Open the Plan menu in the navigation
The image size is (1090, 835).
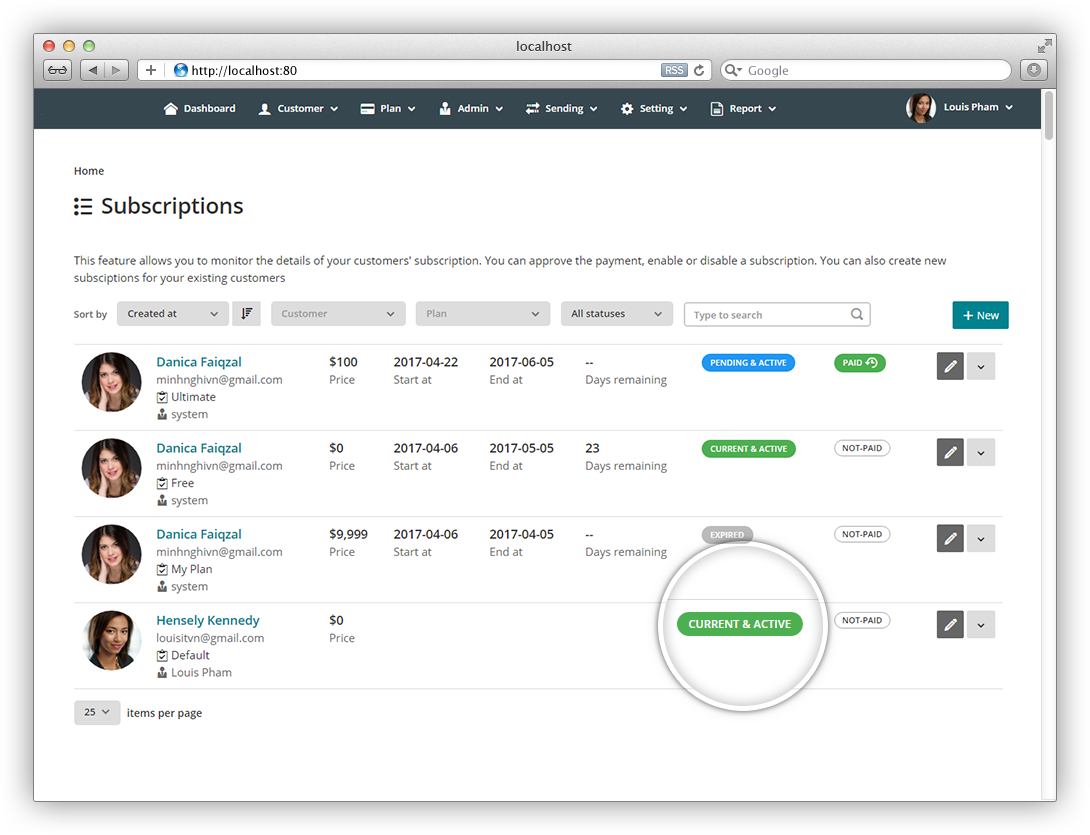pos(387,108)
